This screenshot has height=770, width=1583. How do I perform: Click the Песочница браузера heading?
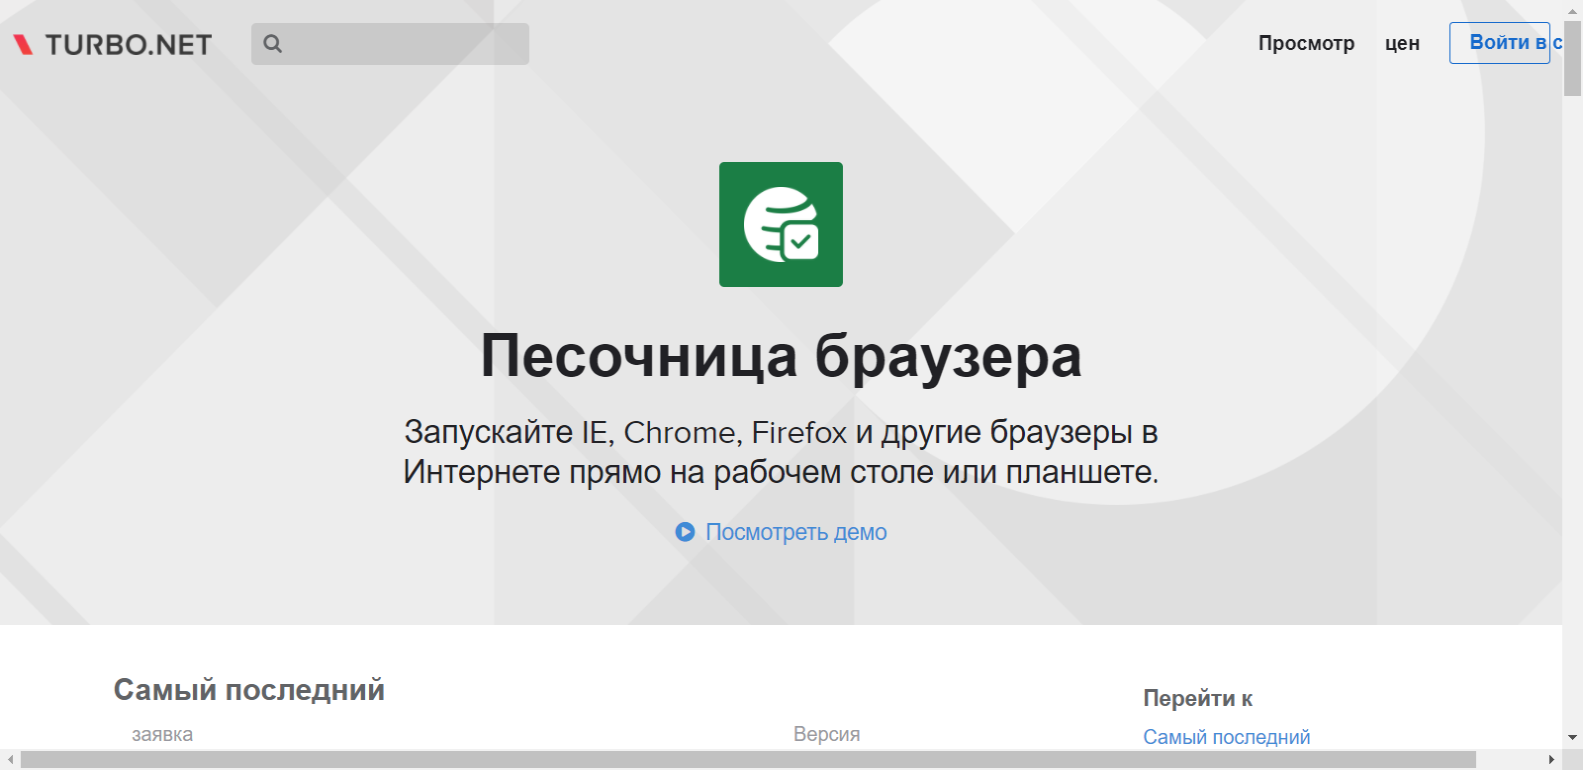click(780, 356)
